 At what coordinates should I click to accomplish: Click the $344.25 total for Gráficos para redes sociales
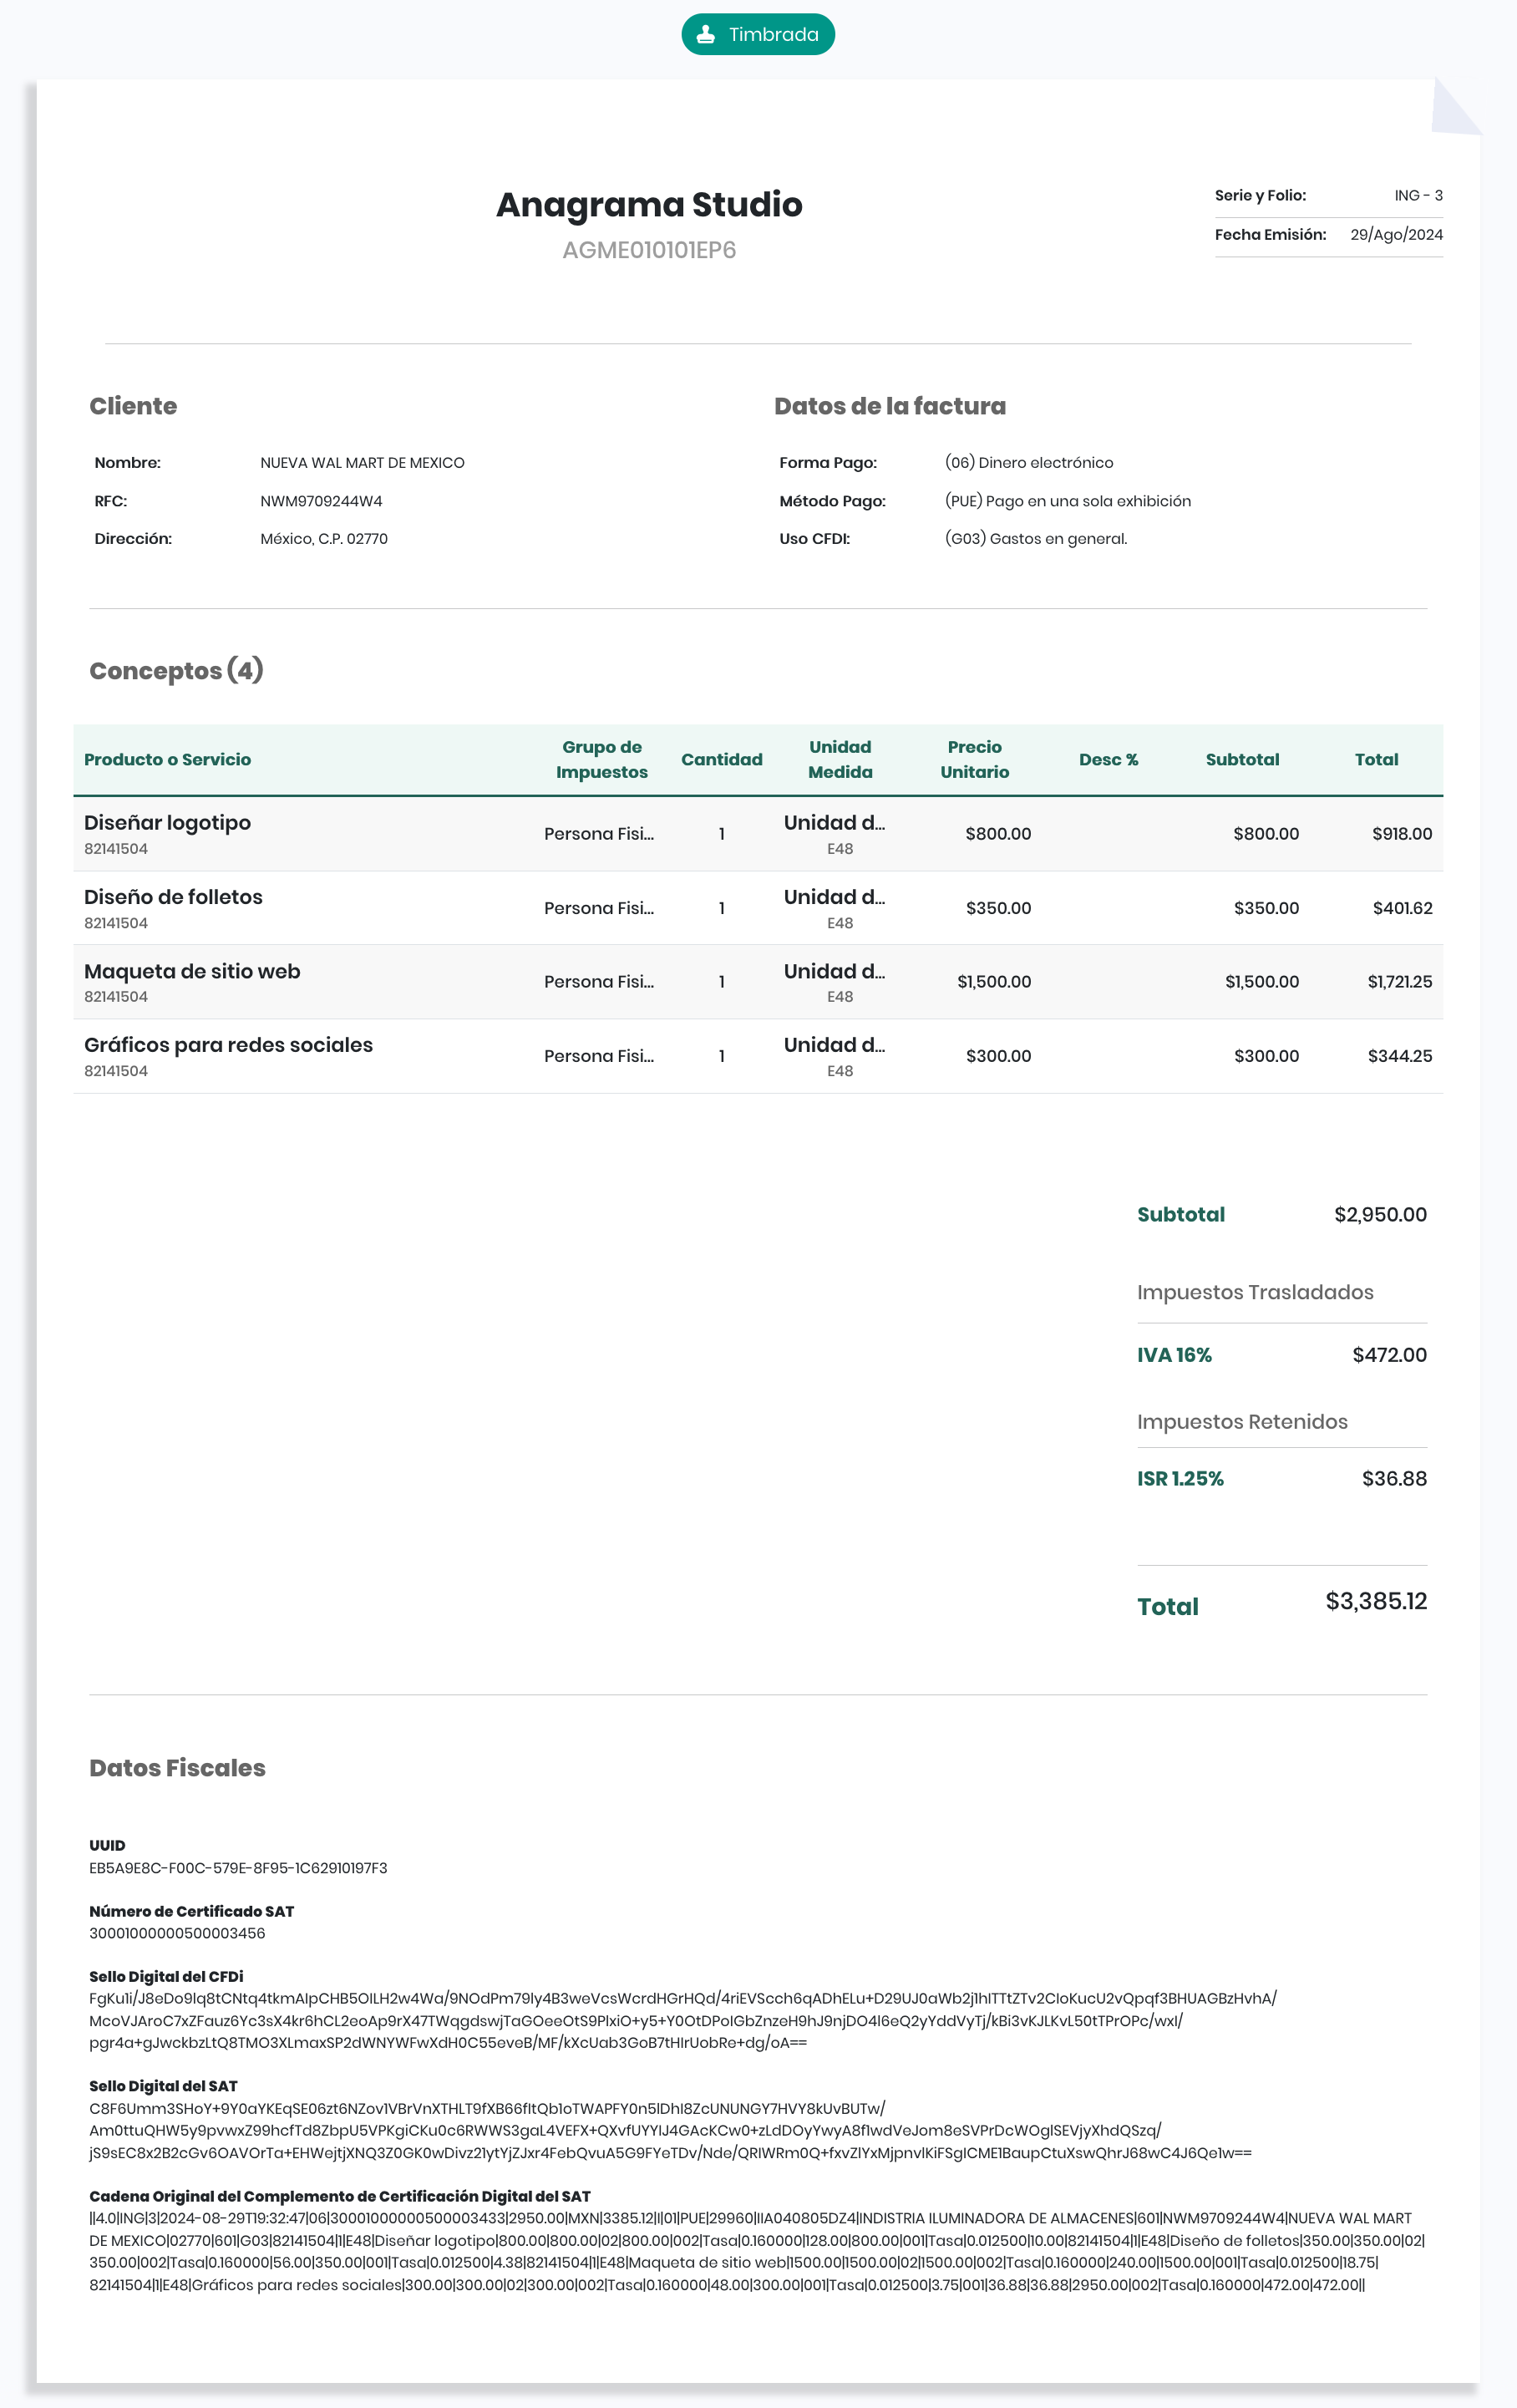click(x=1400, y=1056)
